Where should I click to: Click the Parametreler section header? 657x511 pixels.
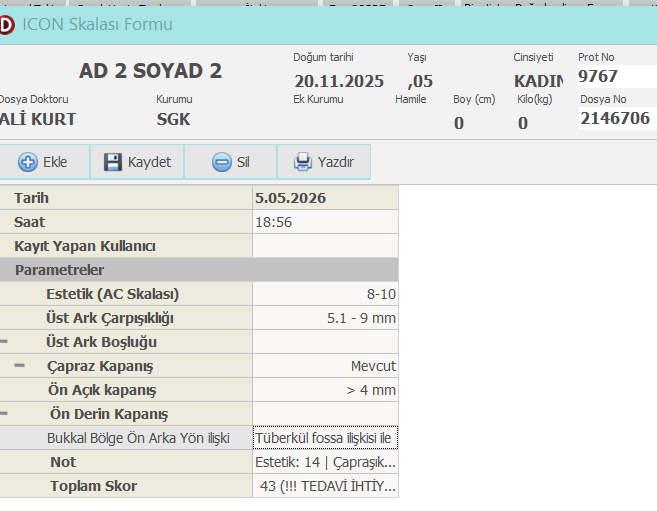pos(199,270)
